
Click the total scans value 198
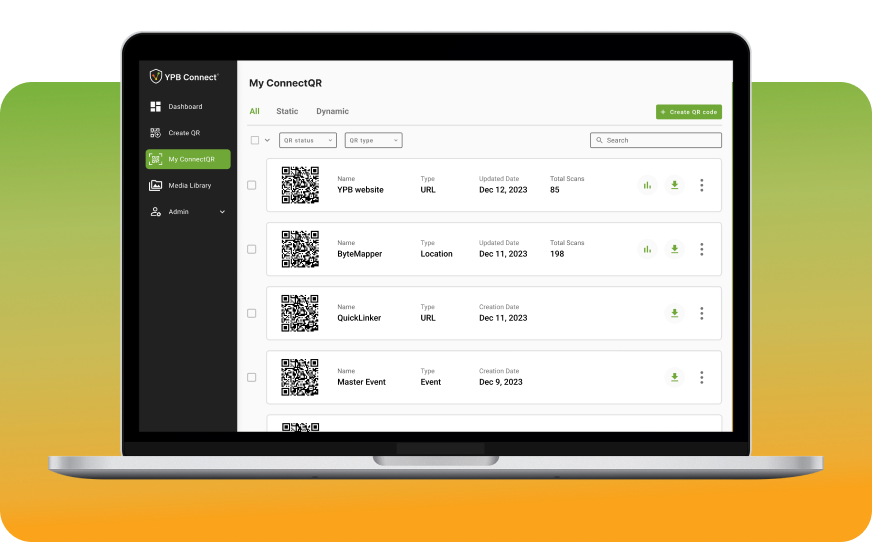557,253
